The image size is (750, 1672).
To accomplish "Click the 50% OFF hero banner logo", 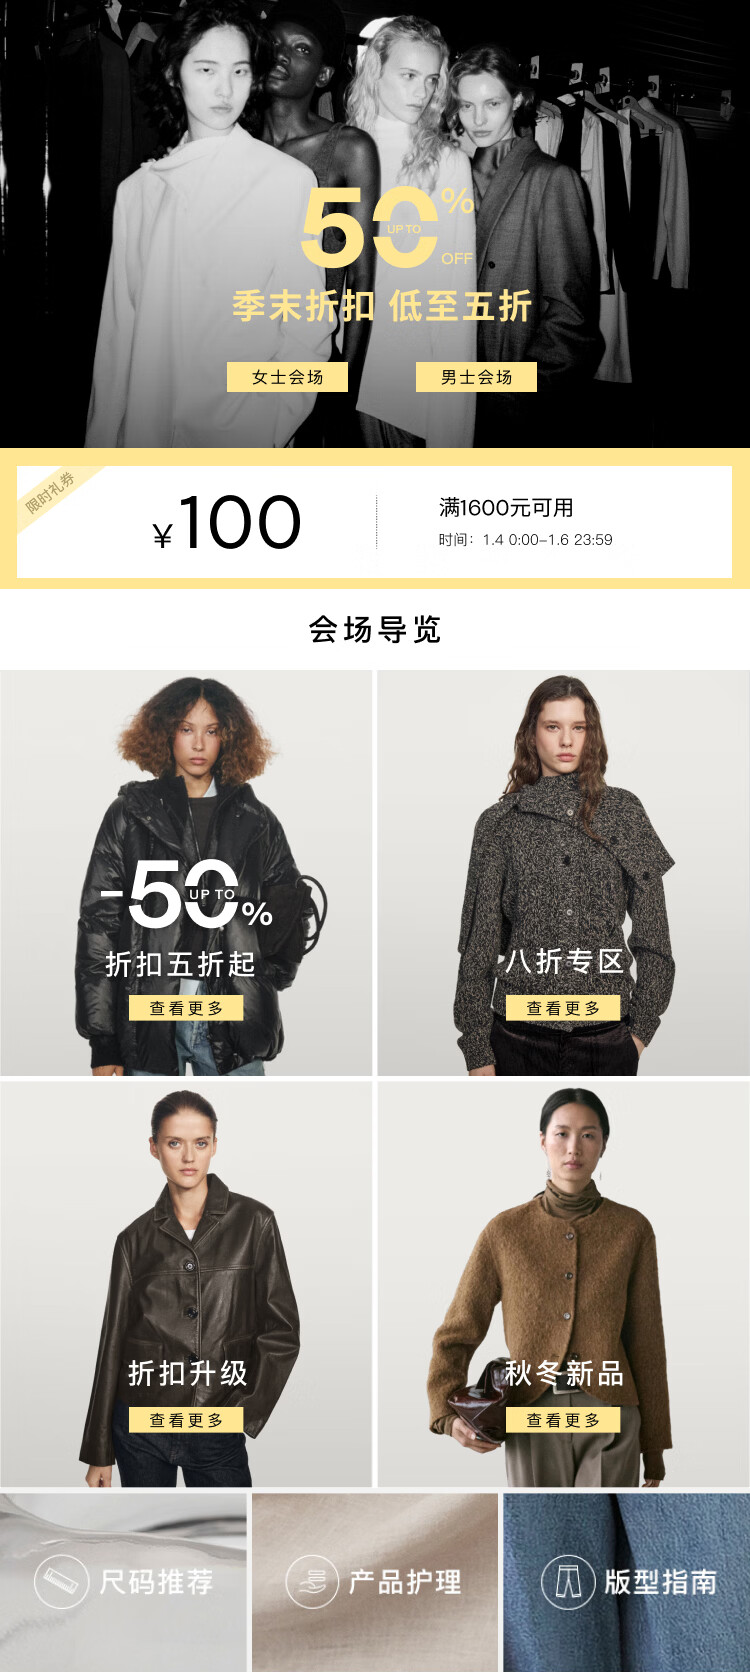I will [388, 227].
